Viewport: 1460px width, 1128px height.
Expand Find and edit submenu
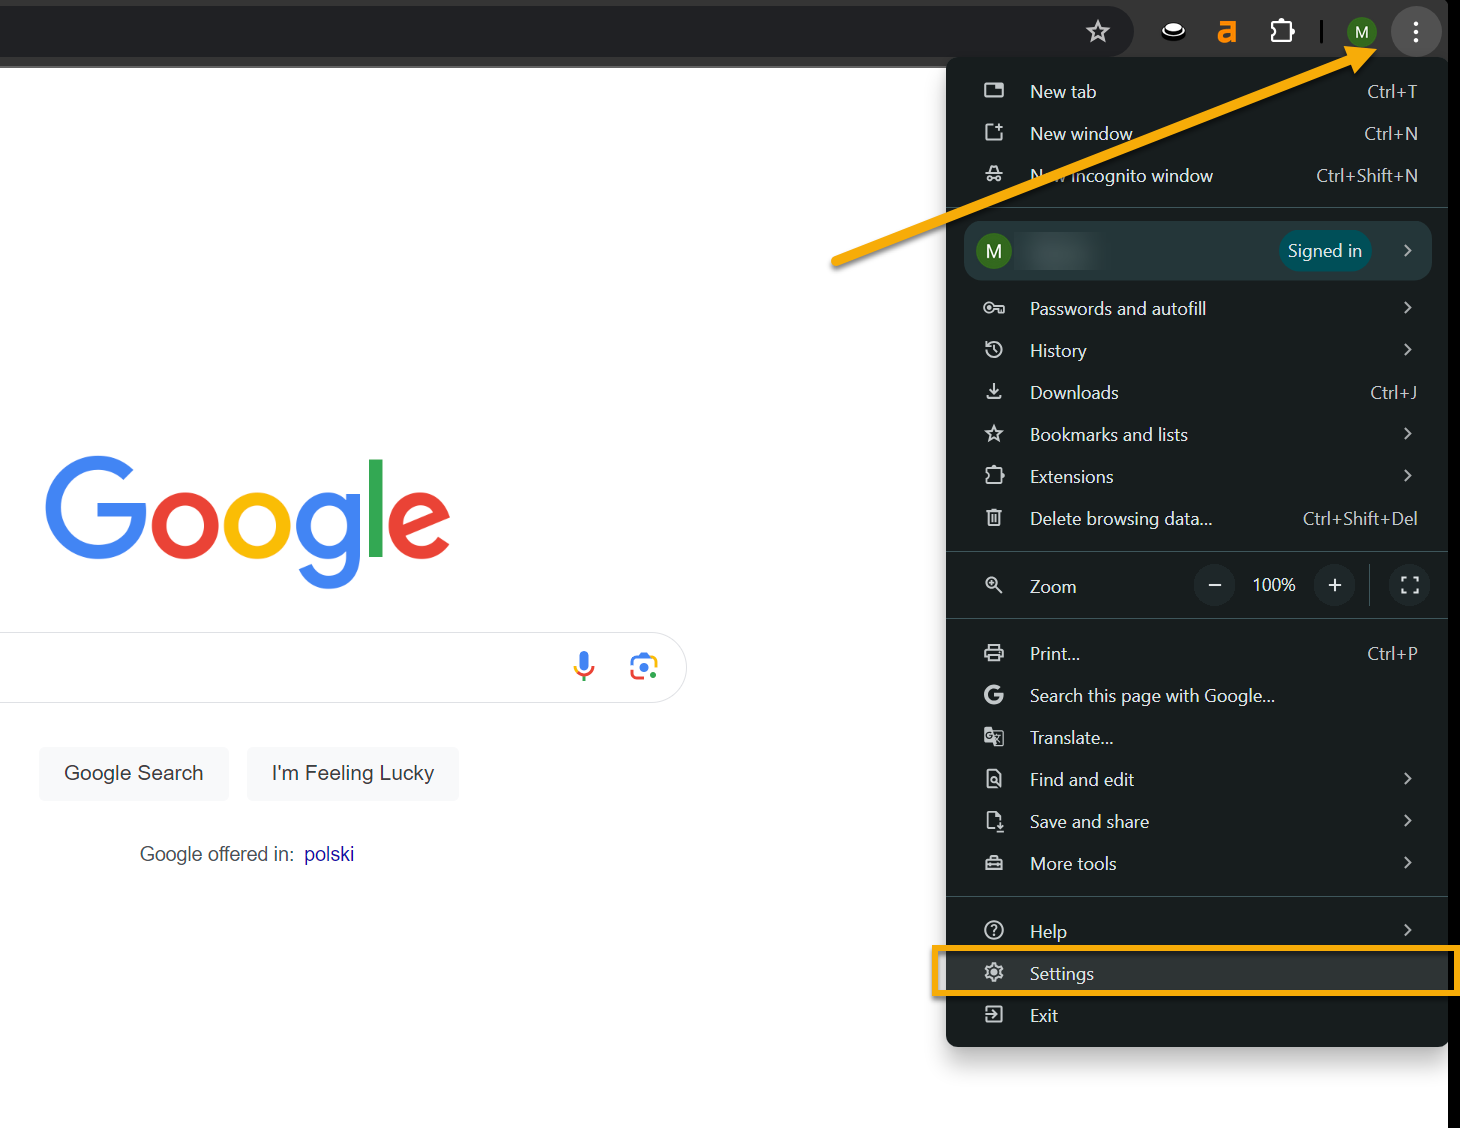click(1197, 779)
